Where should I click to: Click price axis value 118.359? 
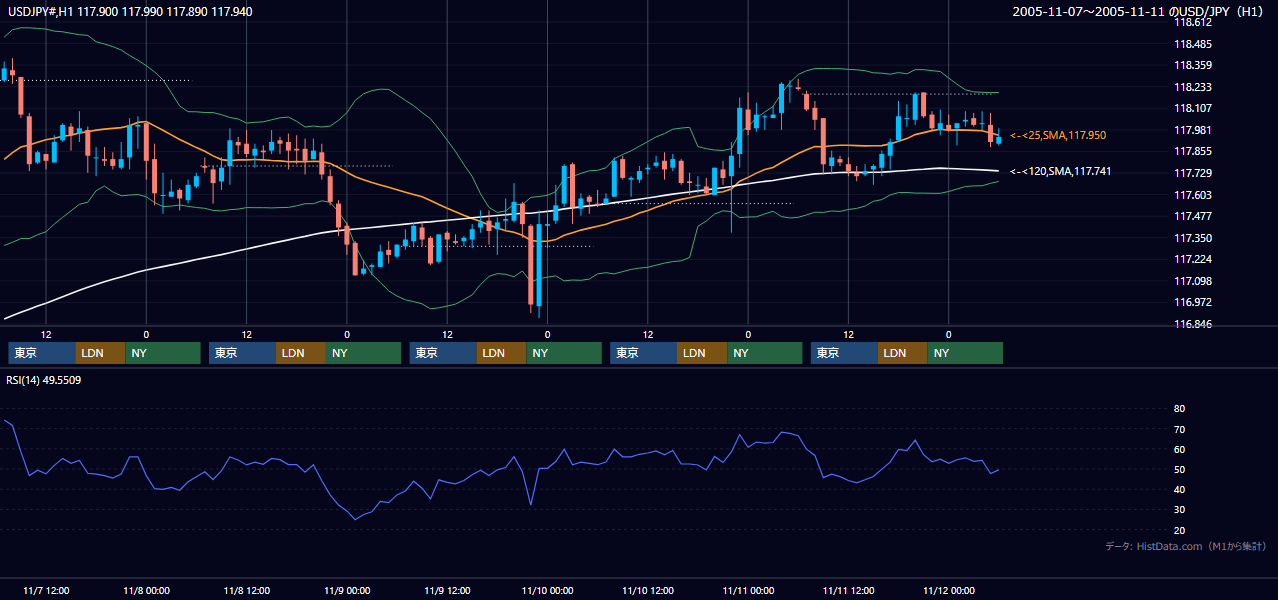(x=1192, y=65)
